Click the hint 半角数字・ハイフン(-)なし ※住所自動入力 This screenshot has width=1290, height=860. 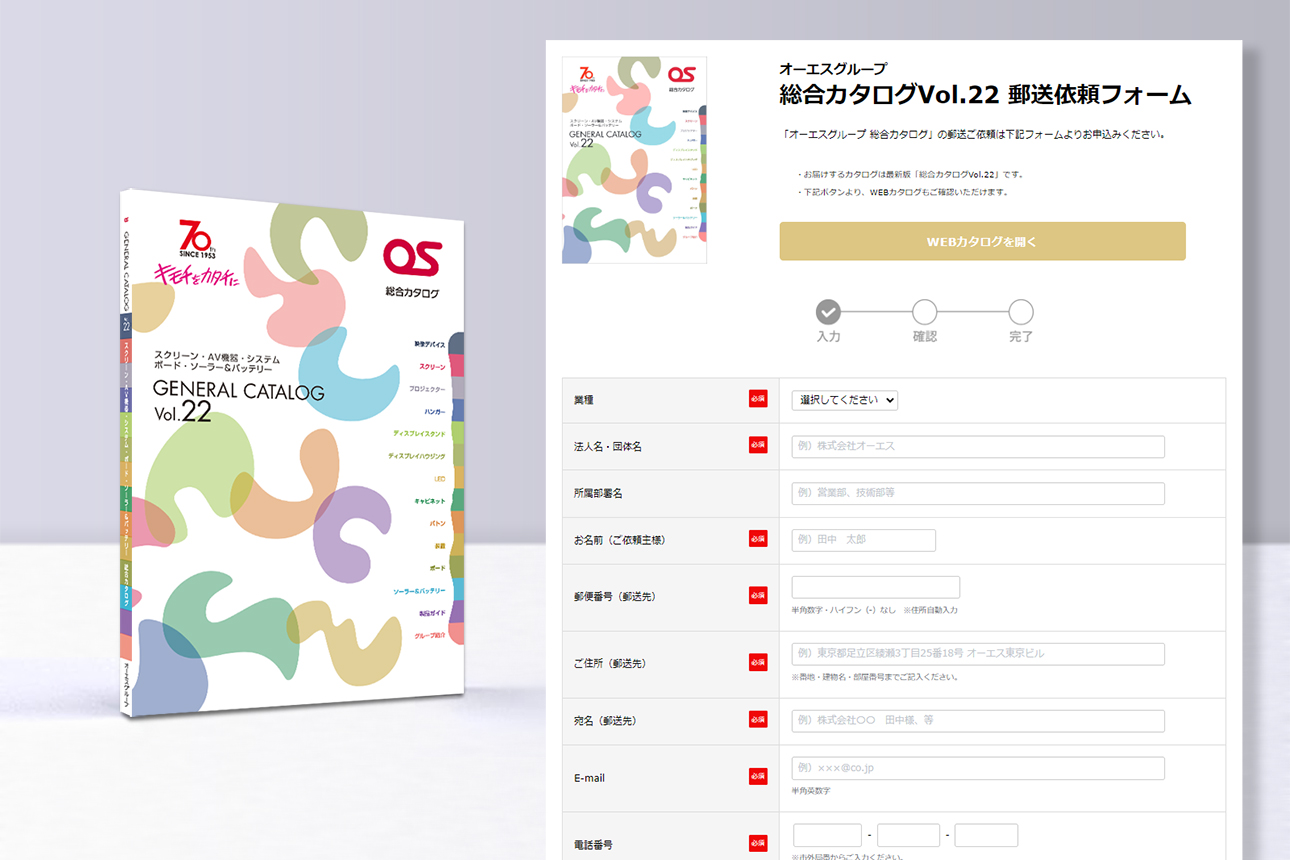click(x=874, y=610)
